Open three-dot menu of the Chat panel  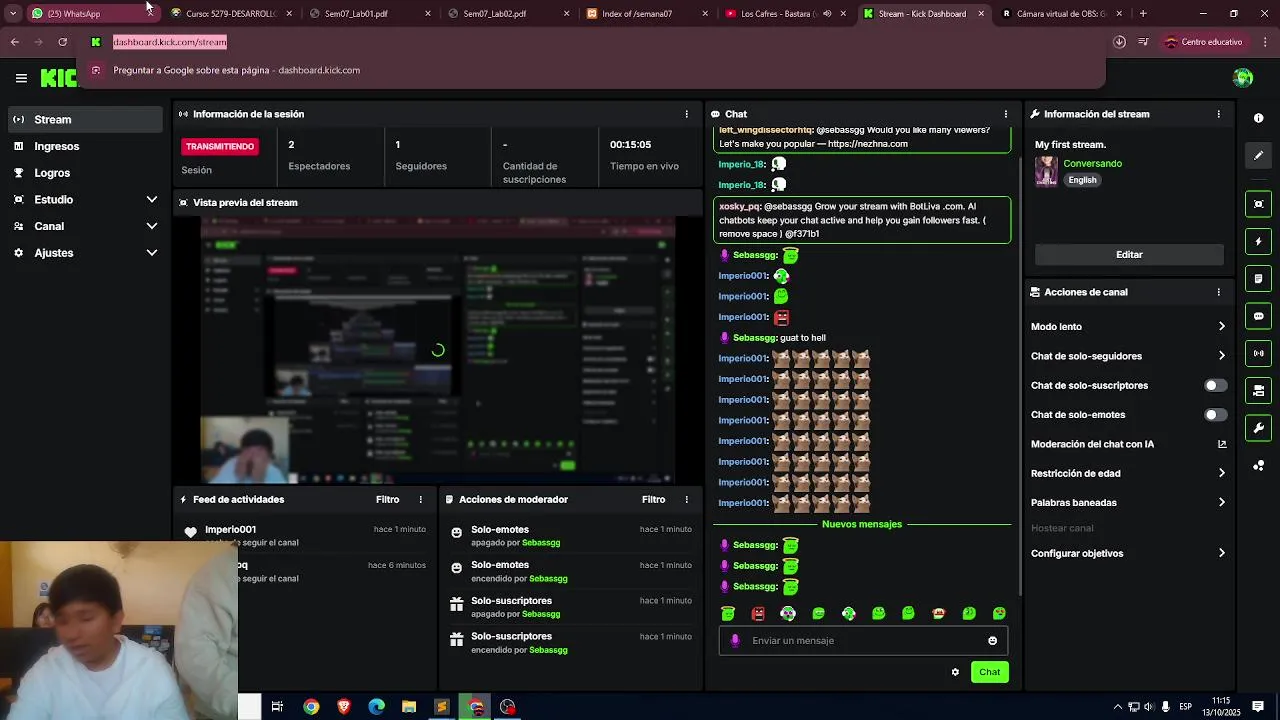pos(1005,114)
